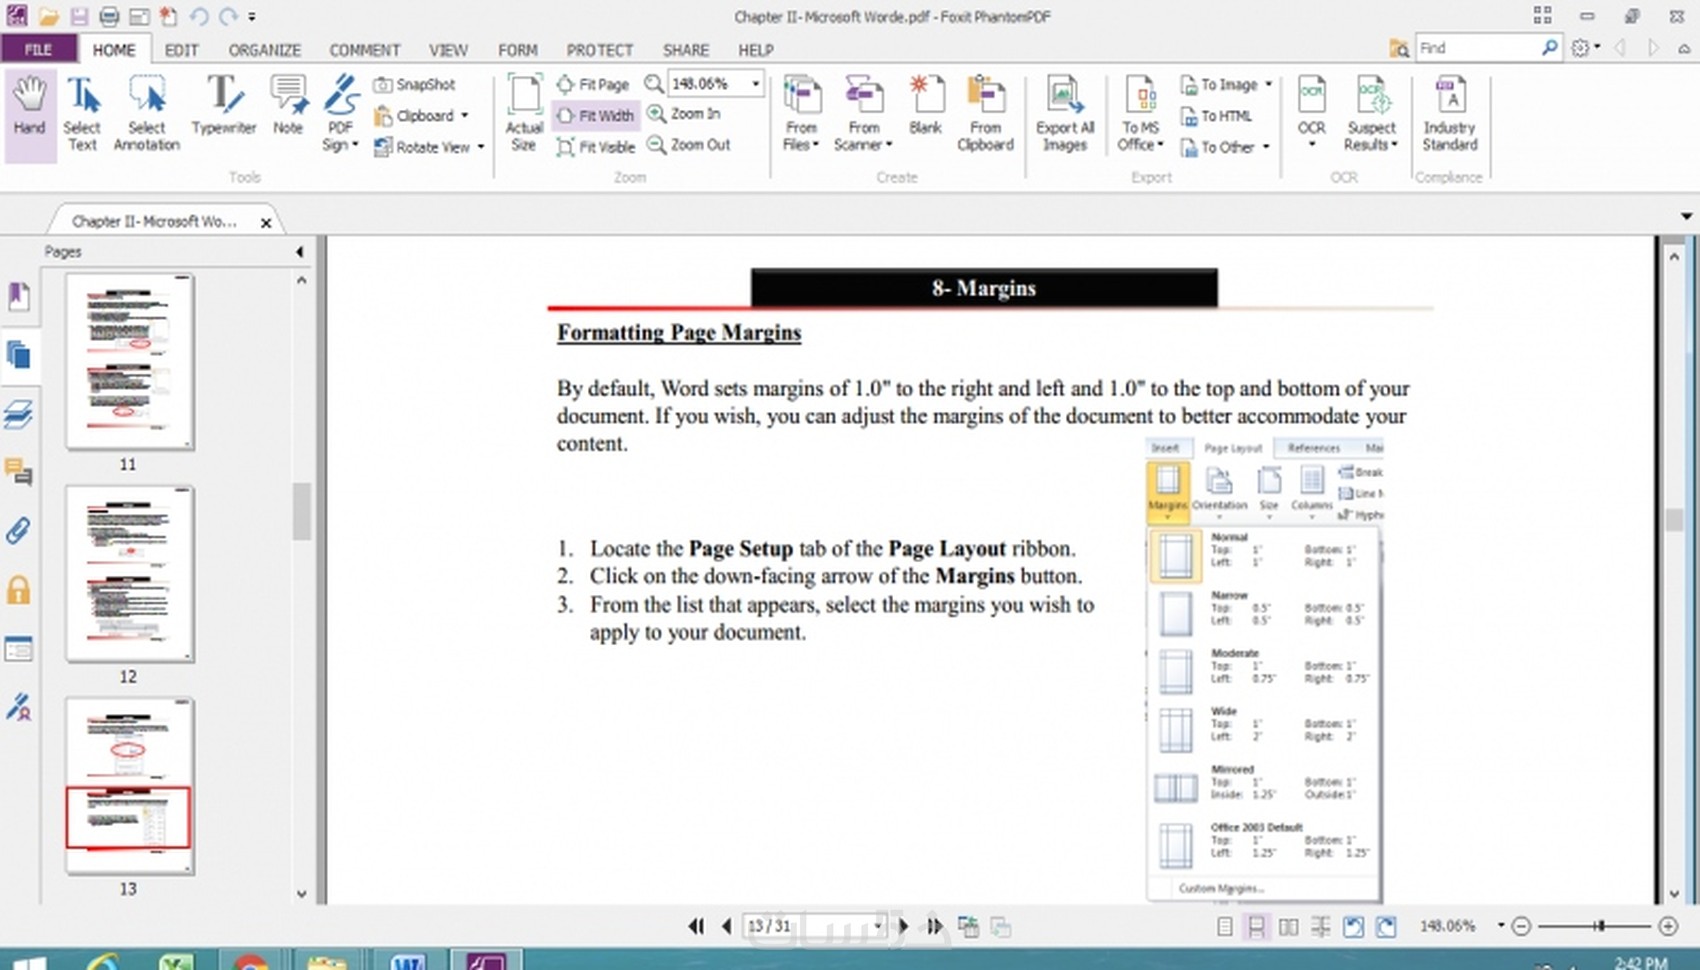Open the Digital Signatures pen panel
This screenshot has width=1700, height=970.
click(x=18, y=707)
